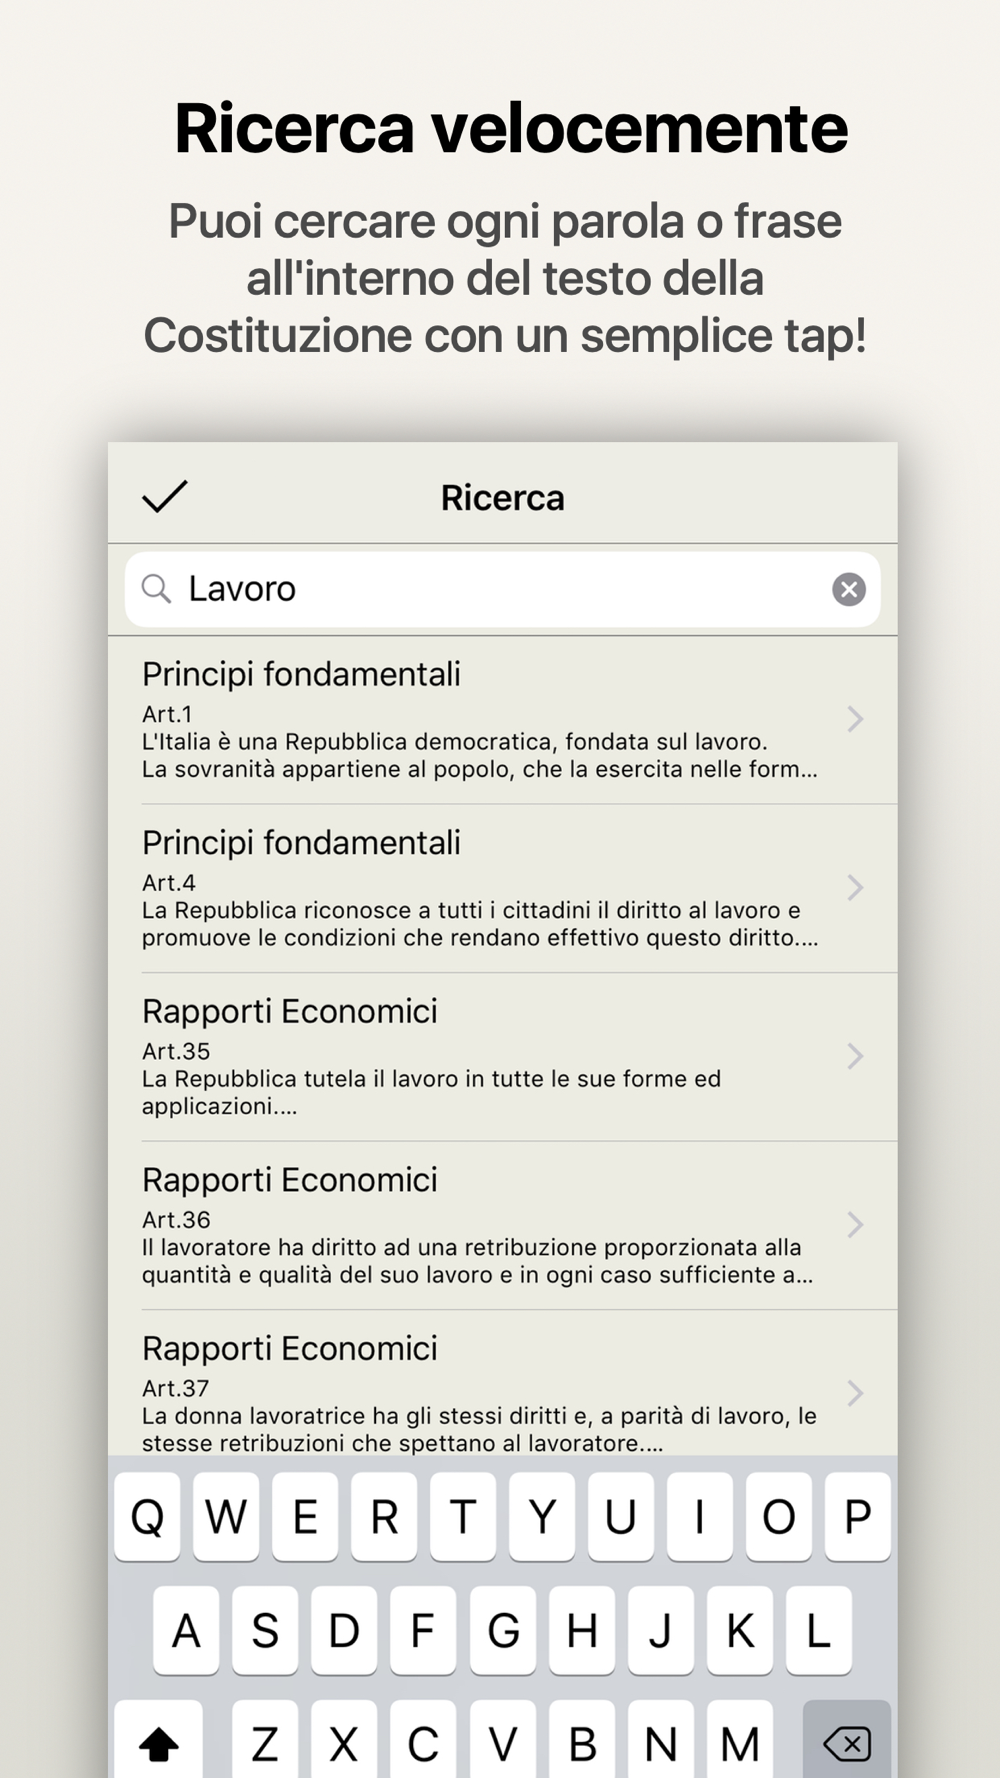Tap the magnifying glass search icon
Screen dimensions: 1000x1778
[x=156, y=589]
